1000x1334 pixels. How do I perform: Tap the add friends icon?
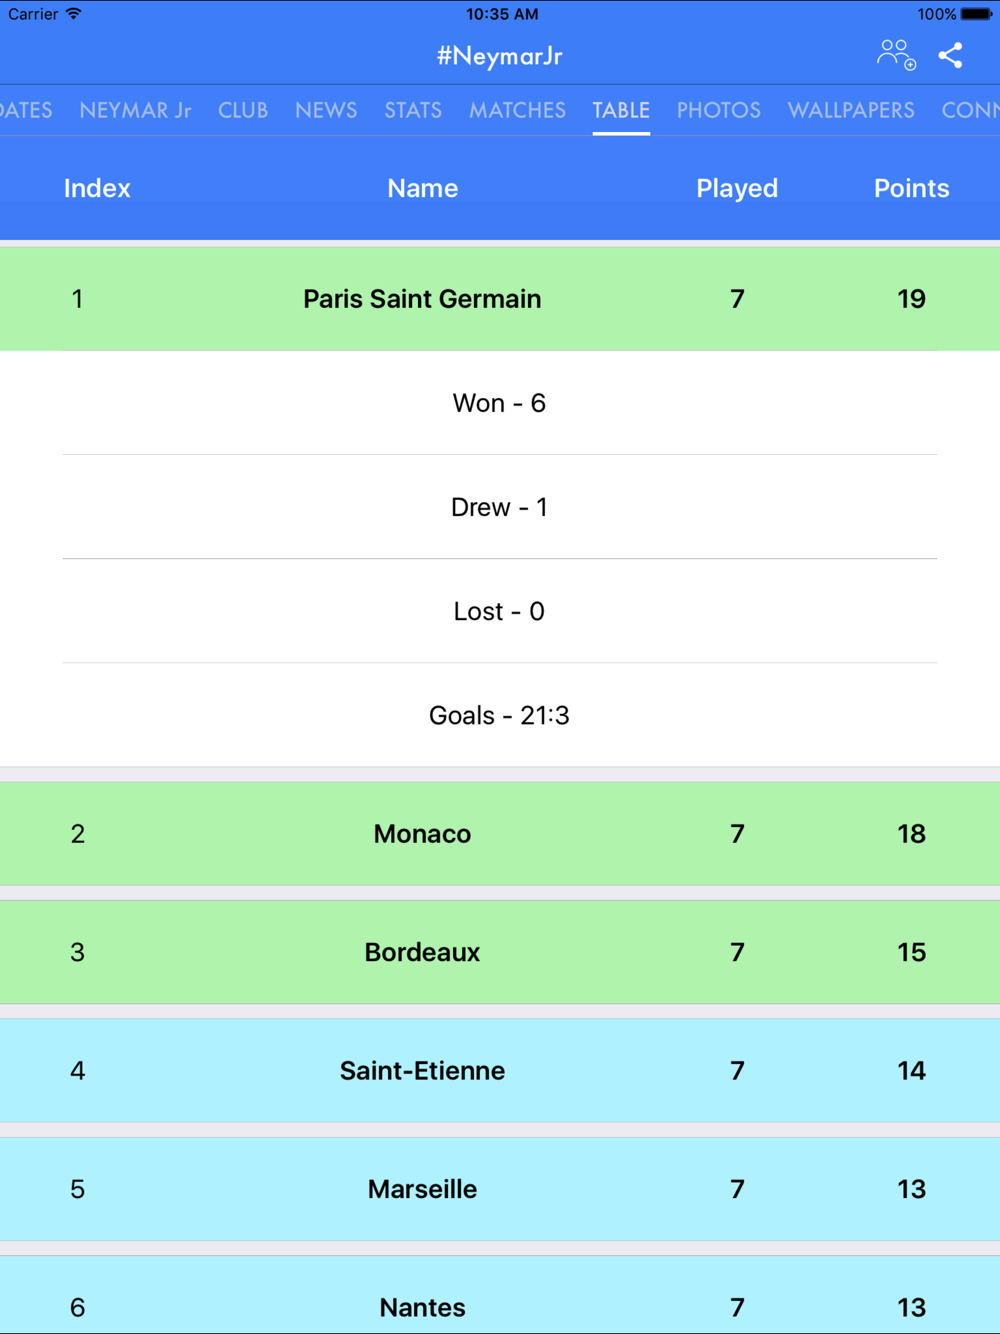tap(895, 55)
